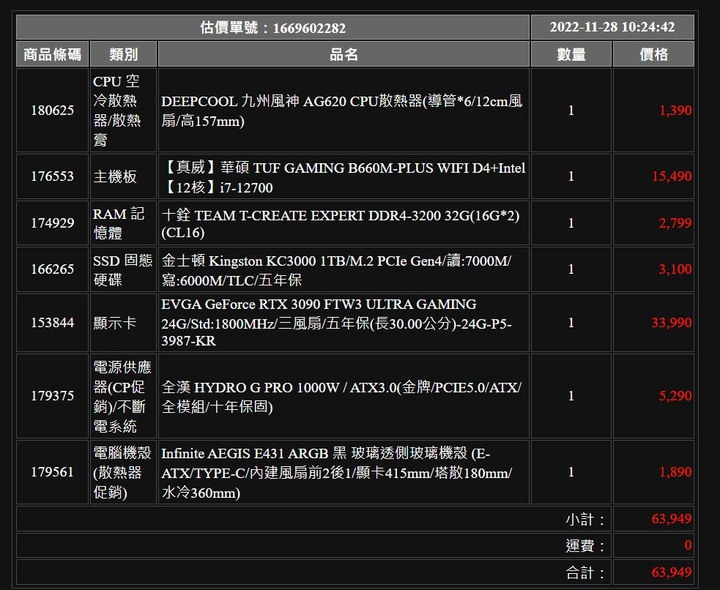Select product code 166265
720x590 pixels.
pos(52,269)
